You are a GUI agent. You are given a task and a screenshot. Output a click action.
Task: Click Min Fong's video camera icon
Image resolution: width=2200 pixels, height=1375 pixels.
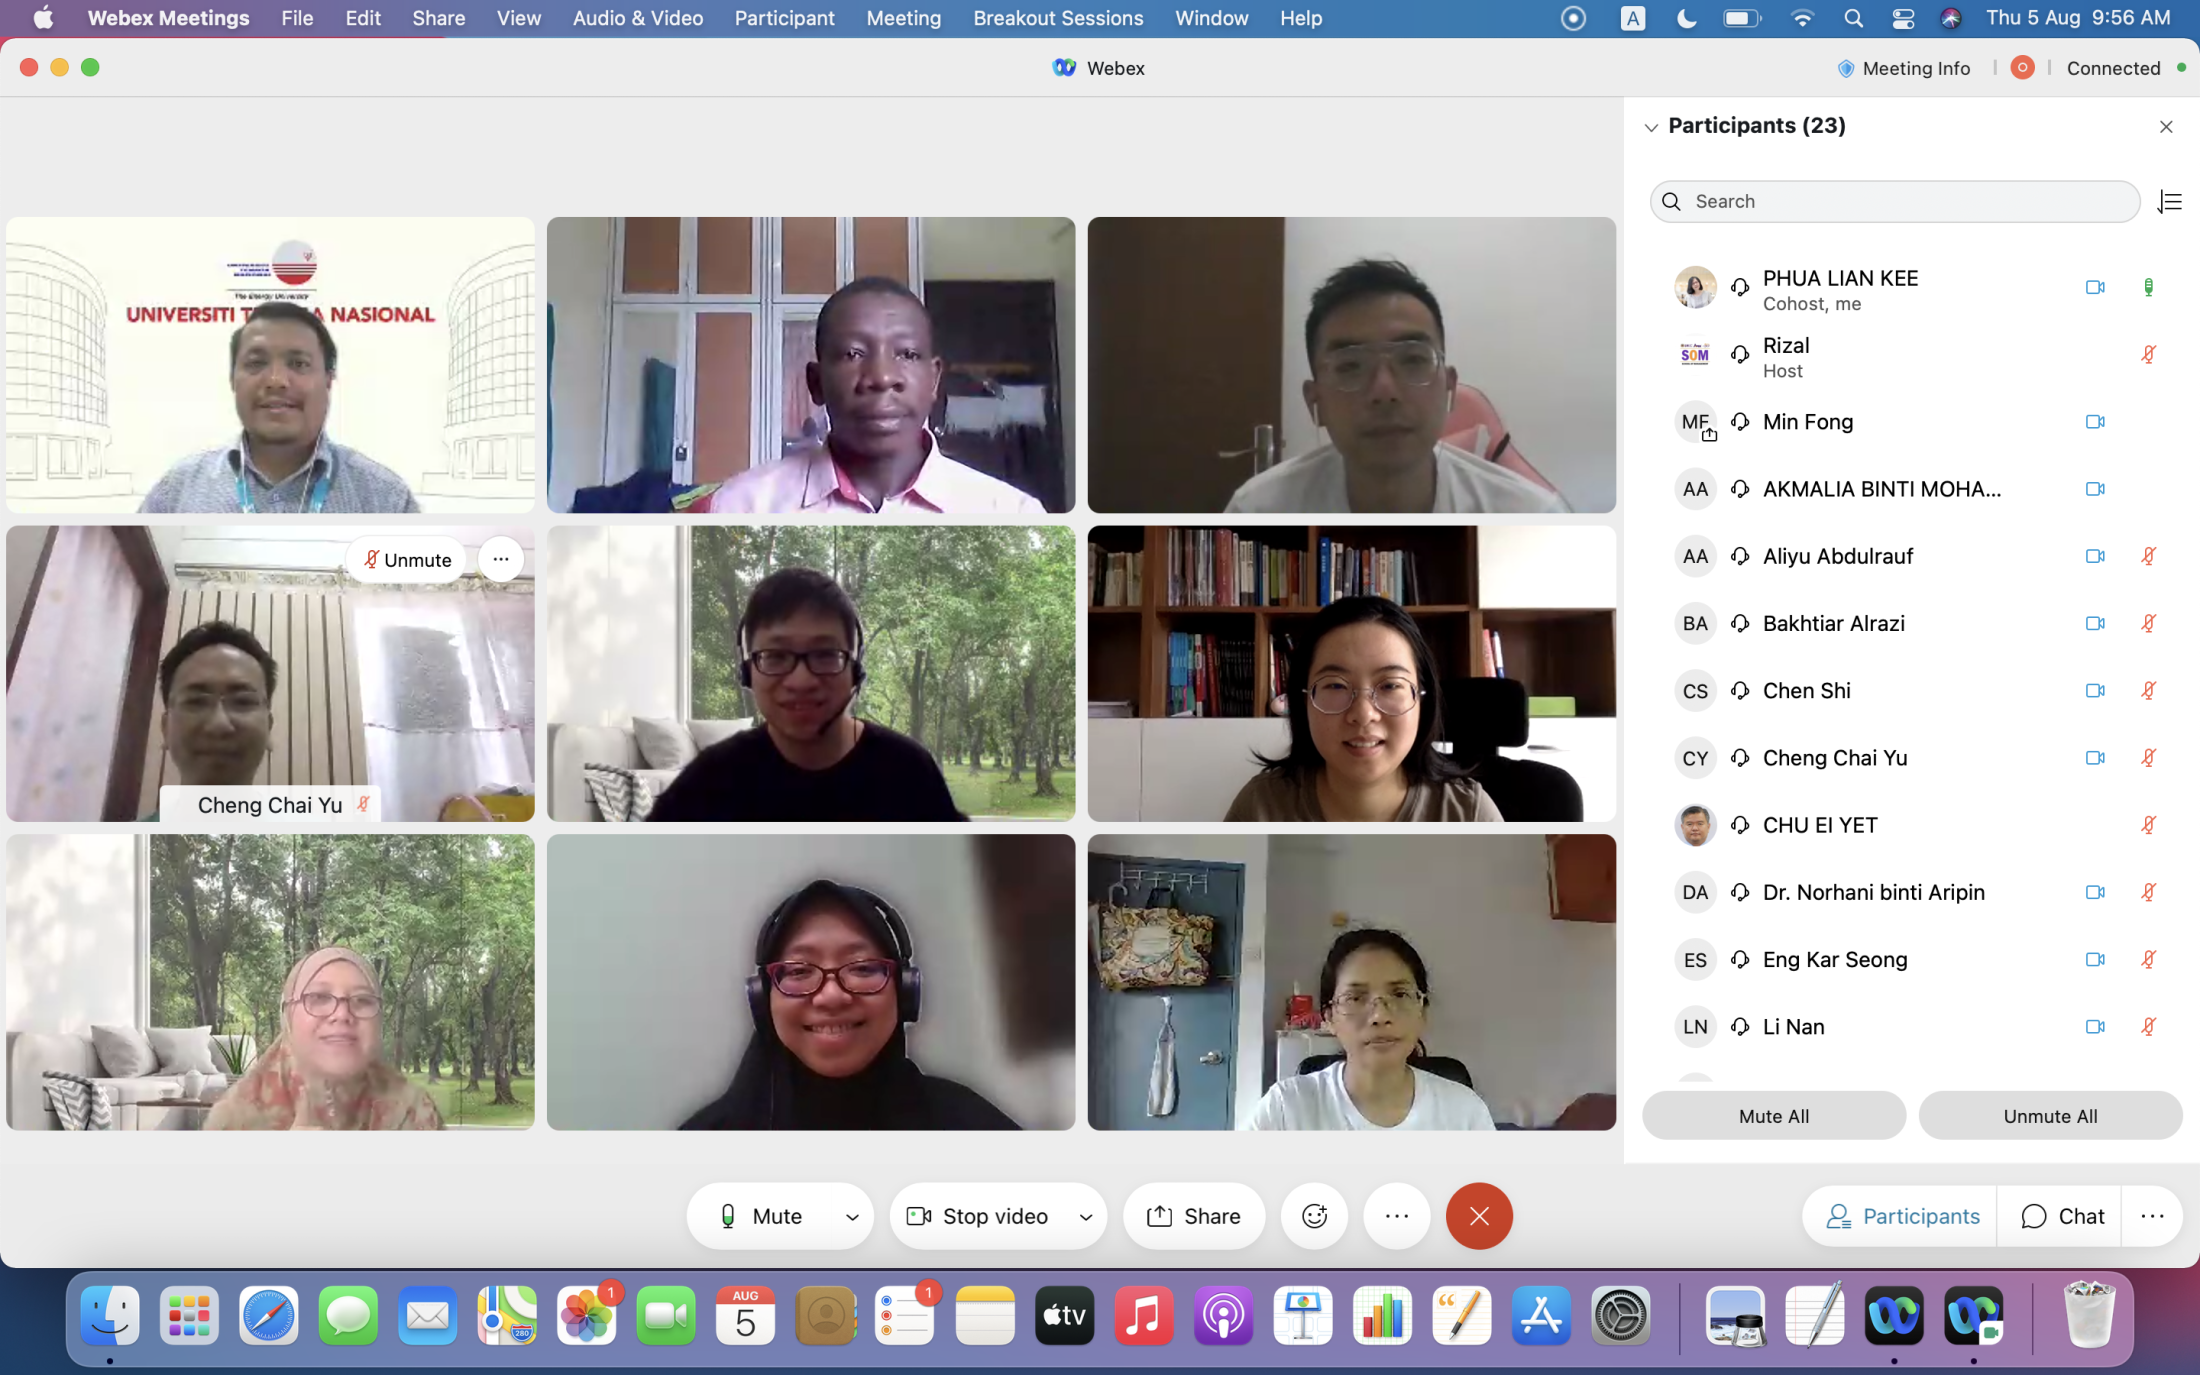[2095, 422]
